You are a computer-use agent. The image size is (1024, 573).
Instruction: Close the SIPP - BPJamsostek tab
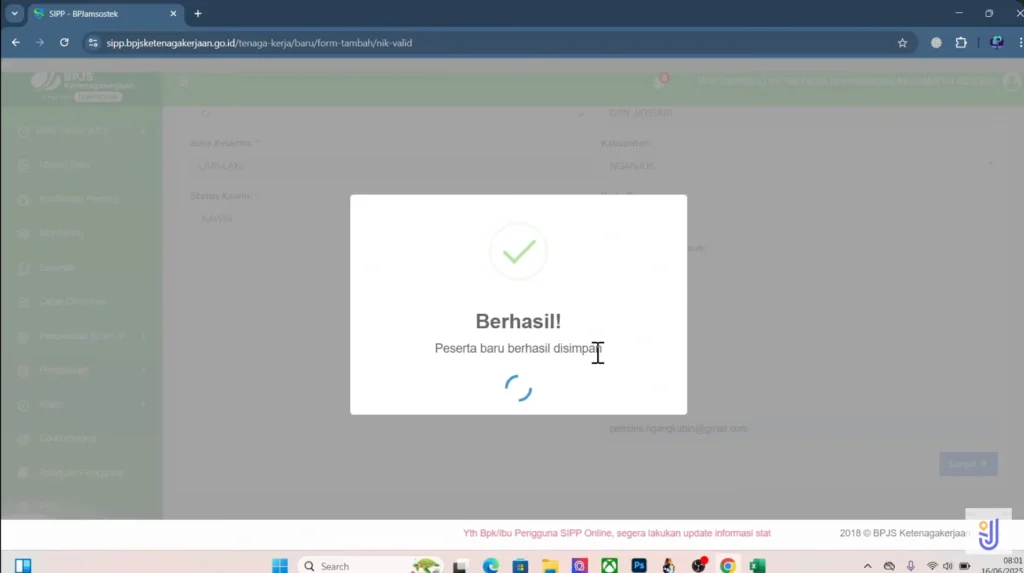coord(173,14)
